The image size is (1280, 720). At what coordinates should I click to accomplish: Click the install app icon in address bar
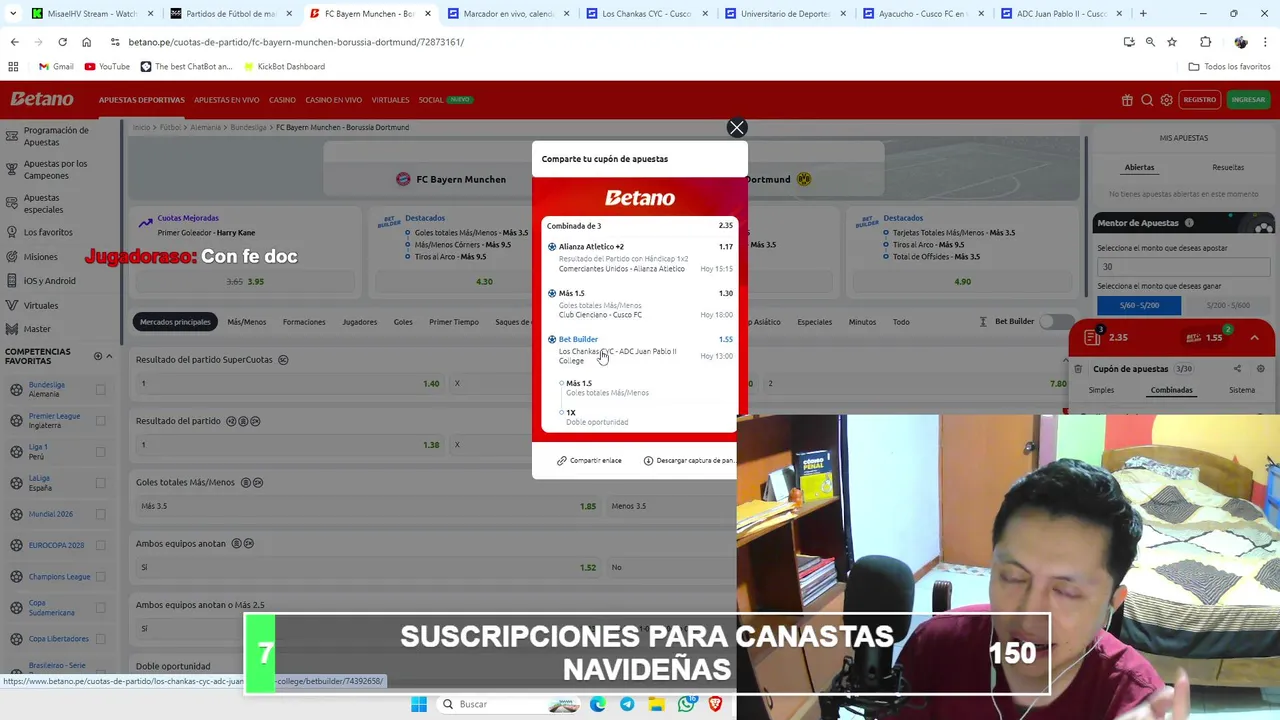(1129, 42)
